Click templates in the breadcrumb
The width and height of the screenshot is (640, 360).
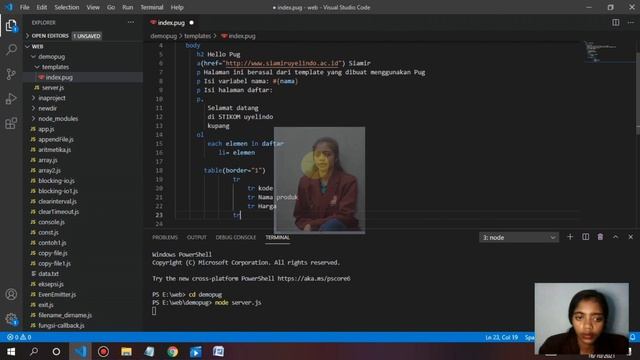click(x=198, y=36)
